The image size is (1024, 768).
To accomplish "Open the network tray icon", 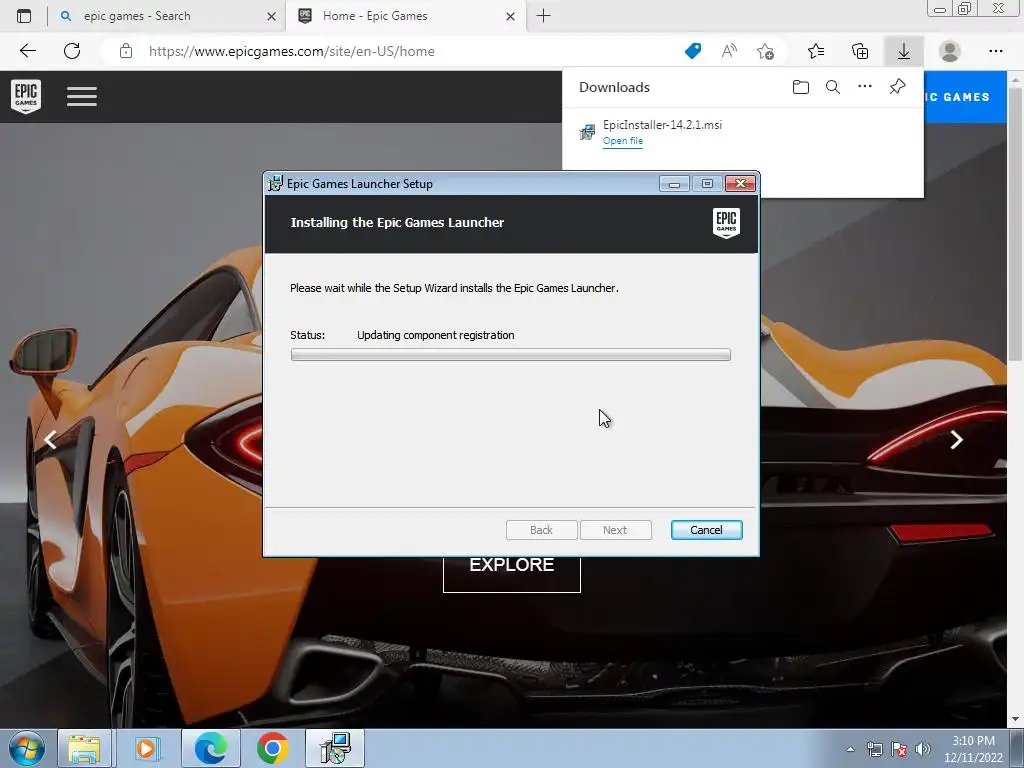I will coord(874,749).
